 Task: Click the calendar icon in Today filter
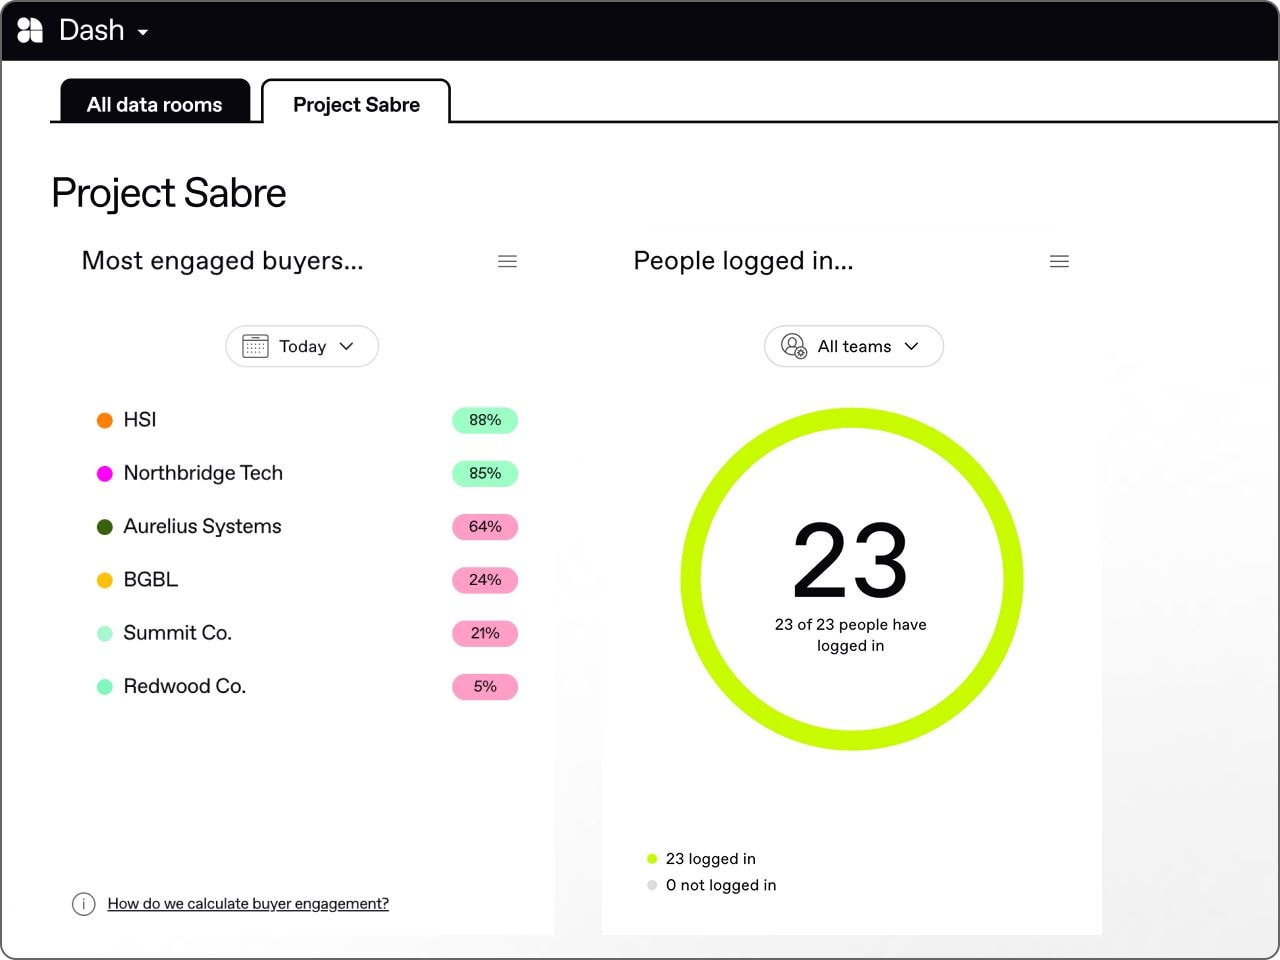[256, 346]
